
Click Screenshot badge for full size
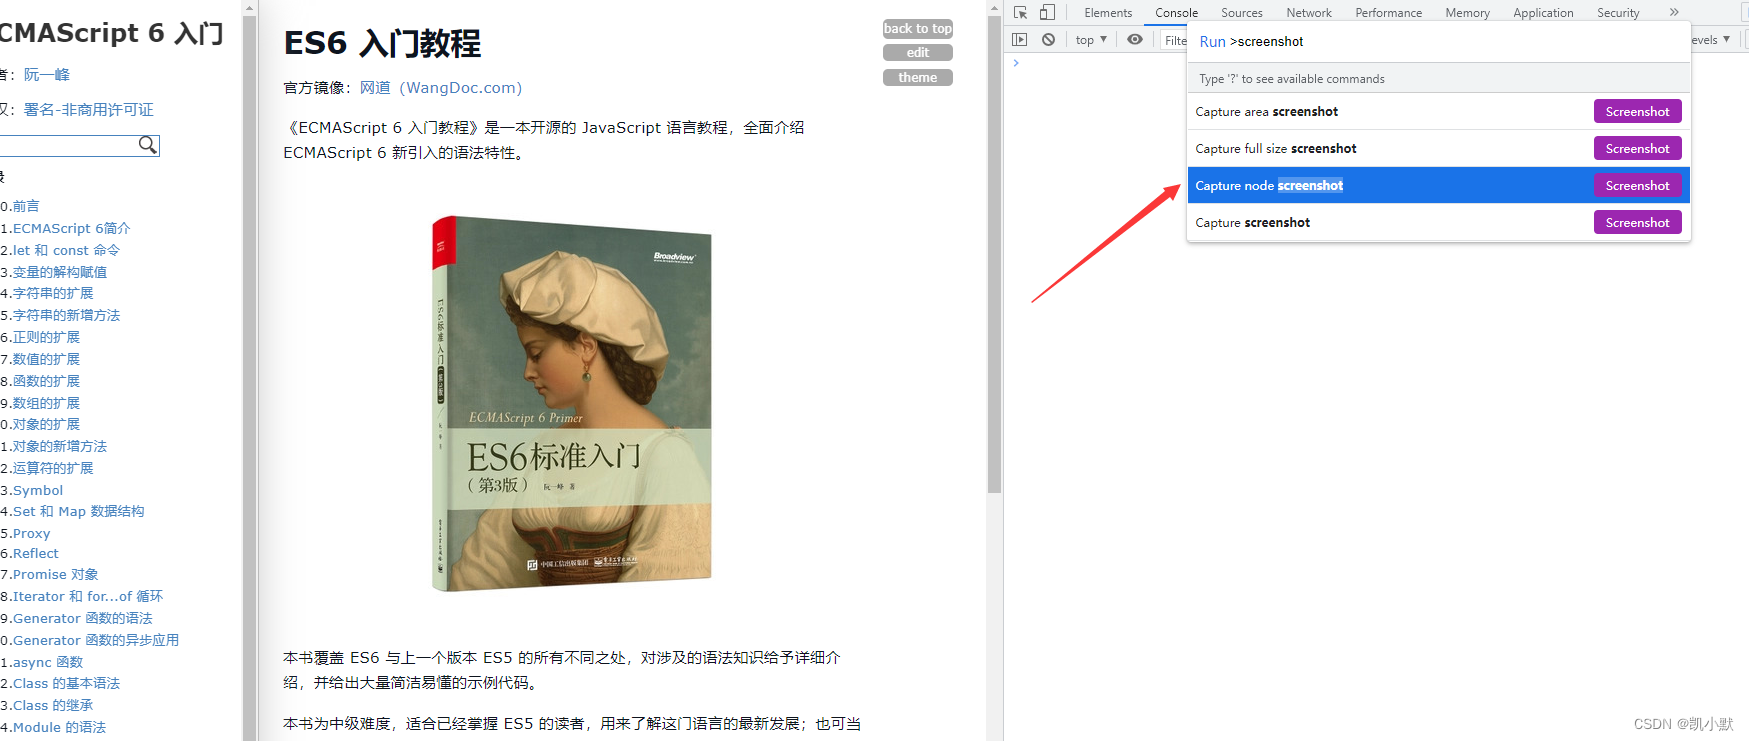pos(1637,148)
